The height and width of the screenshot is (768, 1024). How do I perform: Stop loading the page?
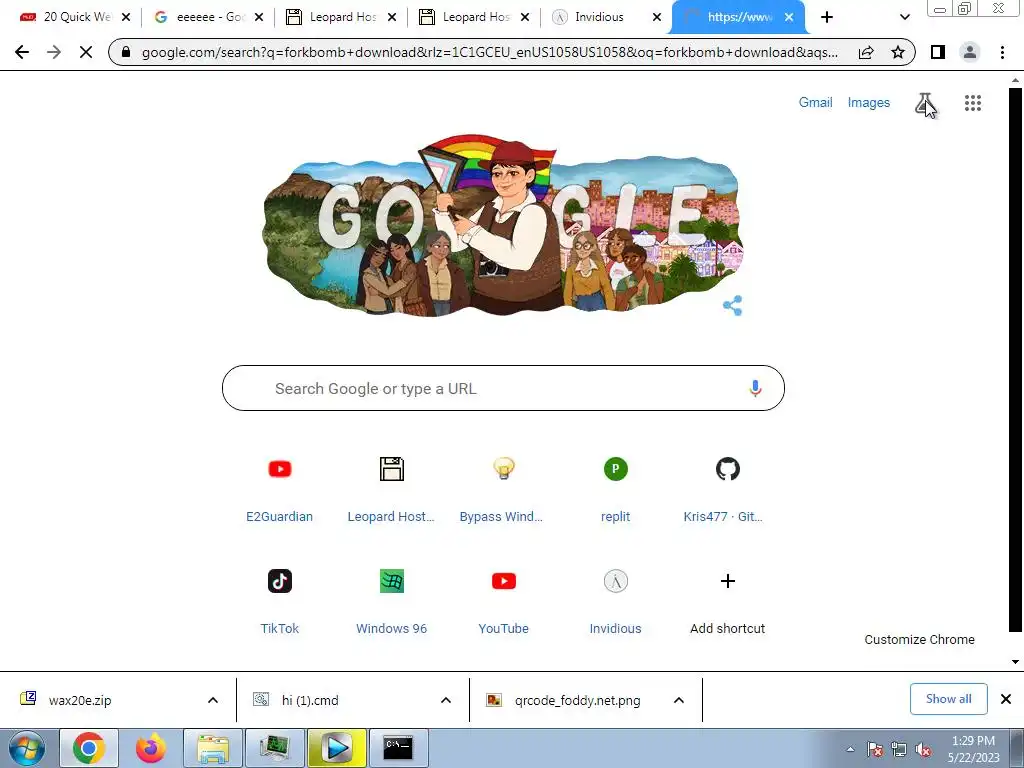tap(86, 52)
